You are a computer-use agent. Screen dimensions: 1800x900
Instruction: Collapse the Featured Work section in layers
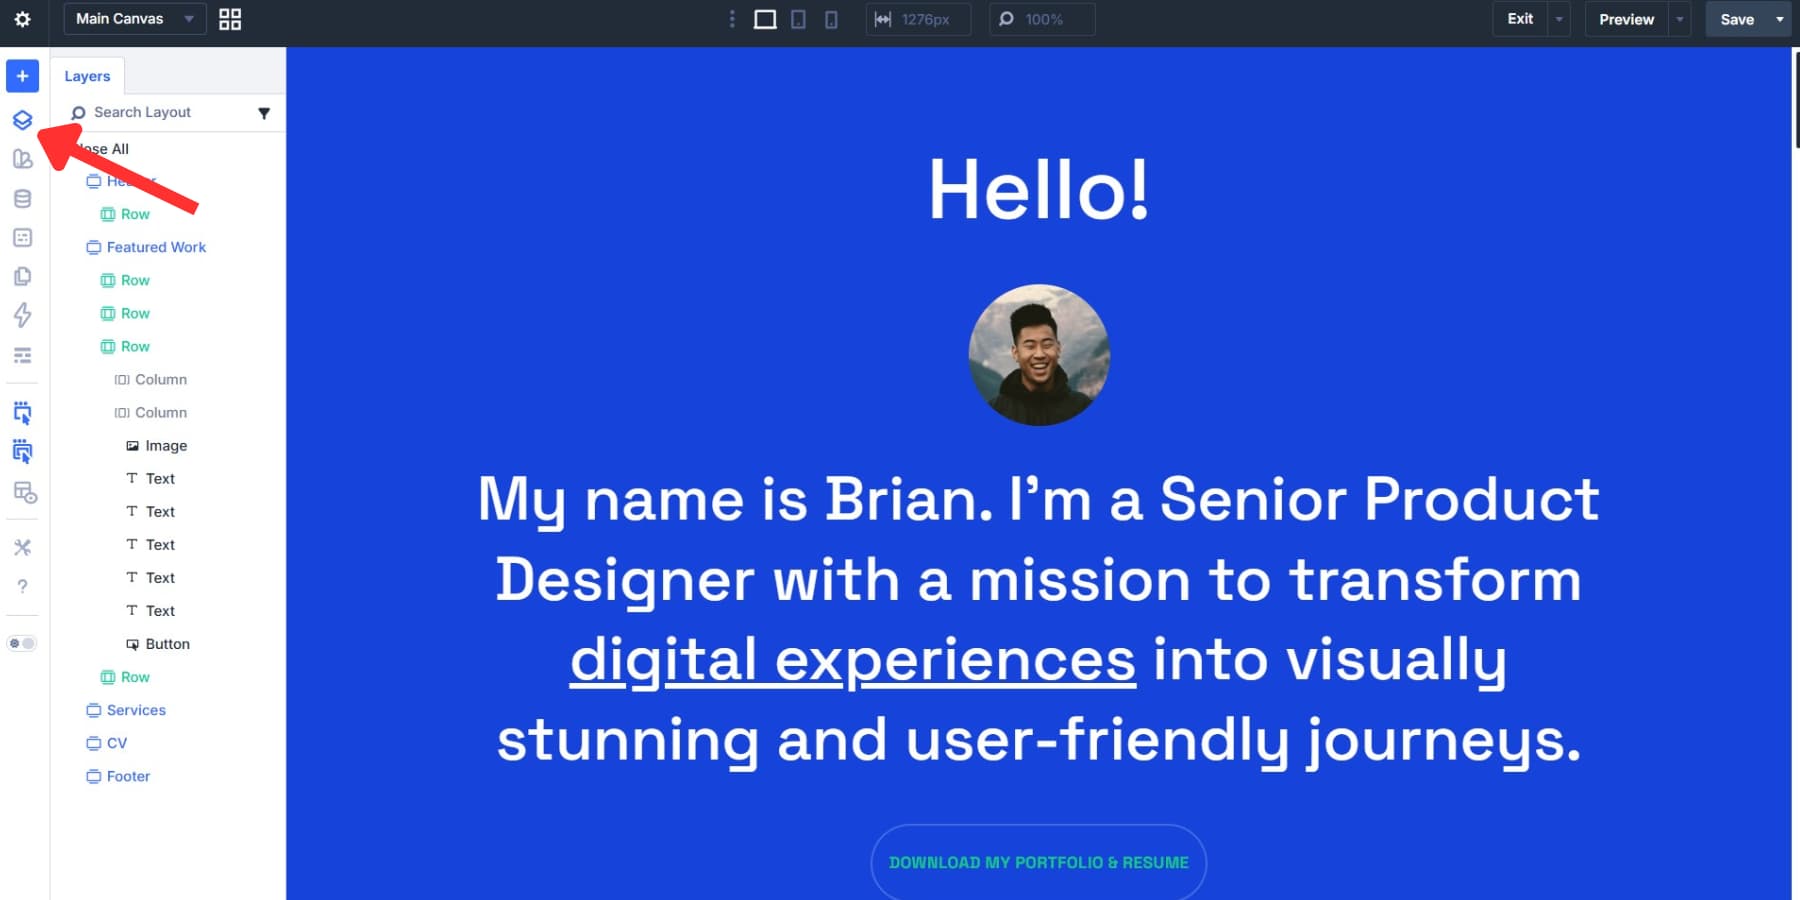tap(93, 247)
